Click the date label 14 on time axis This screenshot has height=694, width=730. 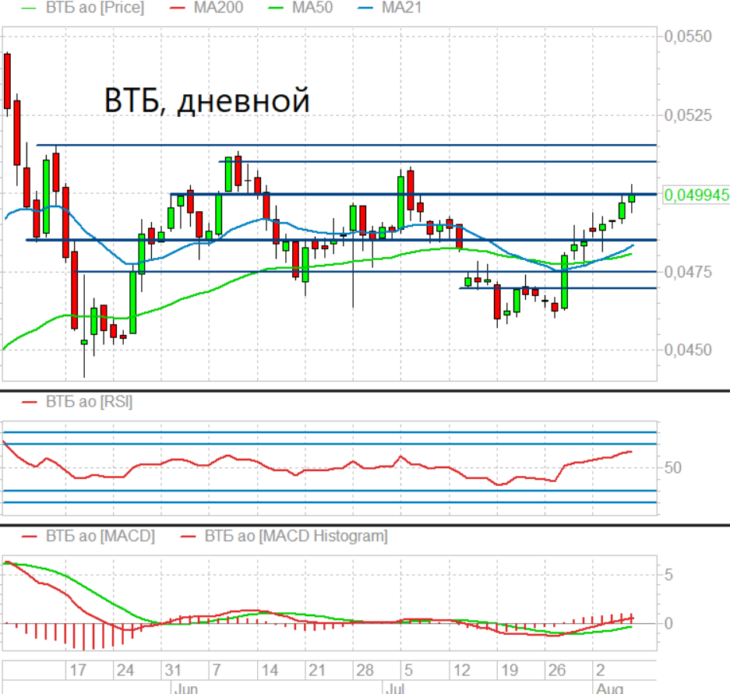pyautogui.click(x=269, y=670)
